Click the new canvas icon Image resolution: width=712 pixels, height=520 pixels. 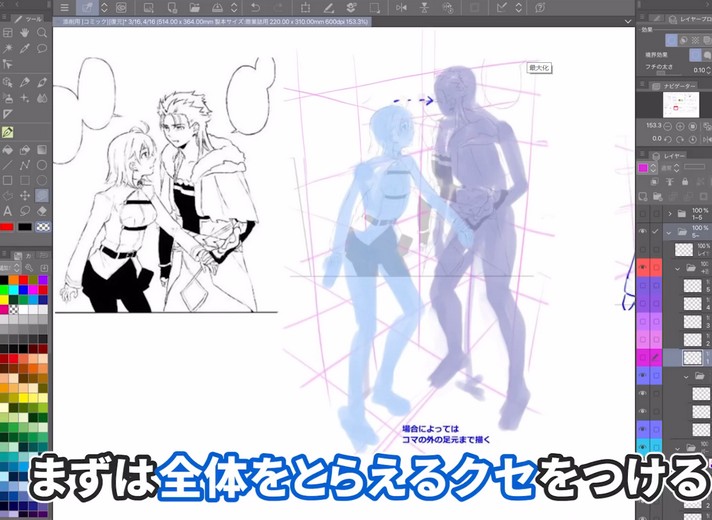(x=148, y=8)
